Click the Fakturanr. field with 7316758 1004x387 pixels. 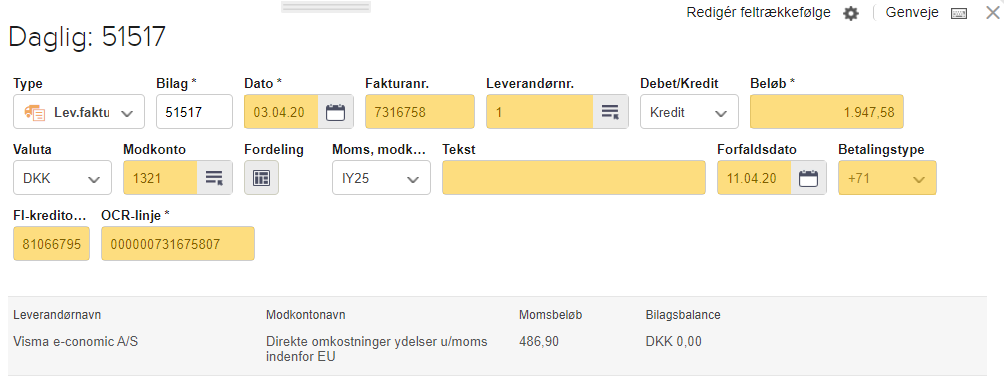pyautogui.click(x=420, y=112)
